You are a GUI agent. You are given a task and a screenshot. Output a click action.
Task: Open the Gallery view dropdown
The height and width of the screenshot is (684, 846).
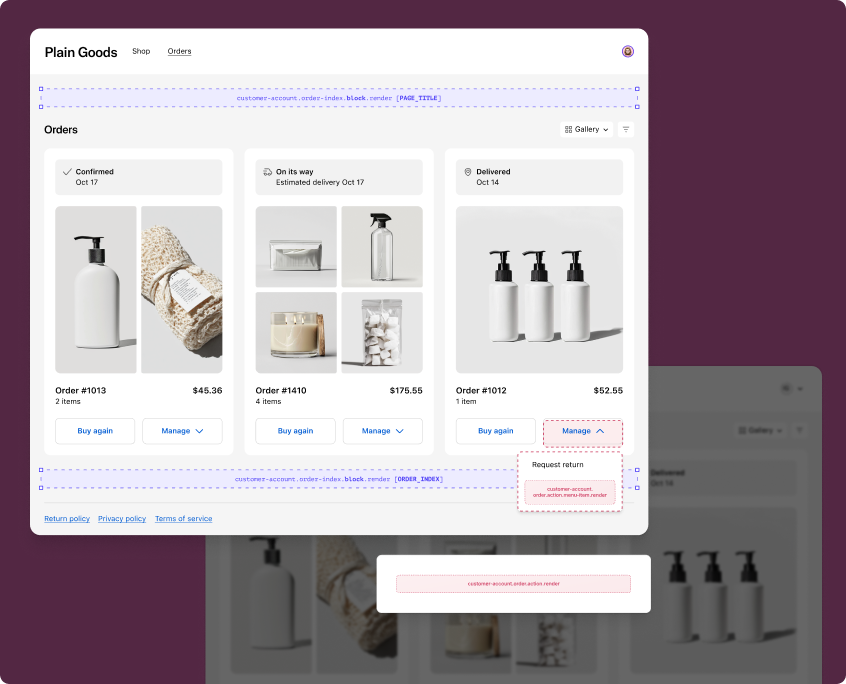pos(586,129)
